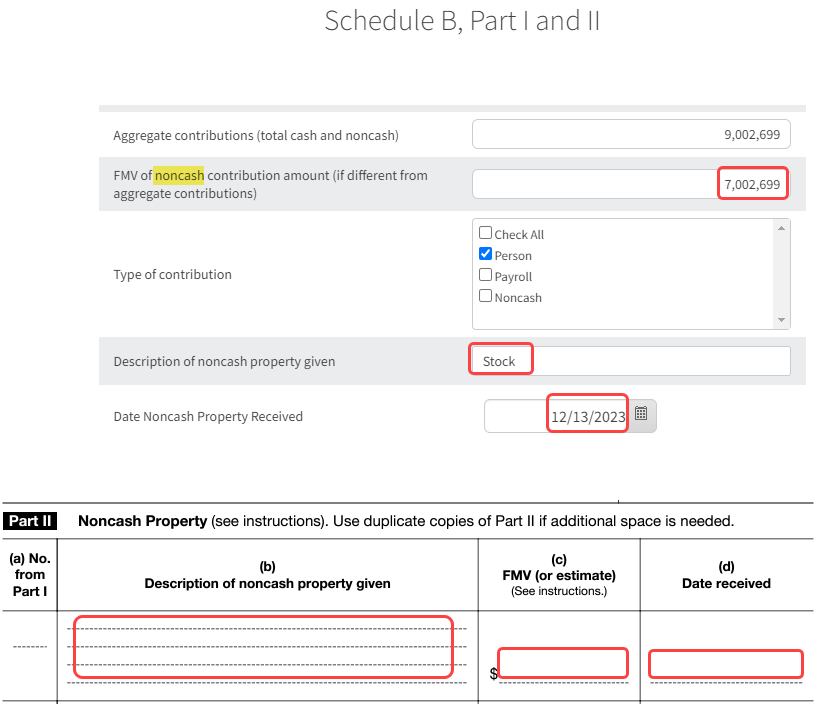
Task: Tick the Check All checkbox
Action: pos(486,233)
